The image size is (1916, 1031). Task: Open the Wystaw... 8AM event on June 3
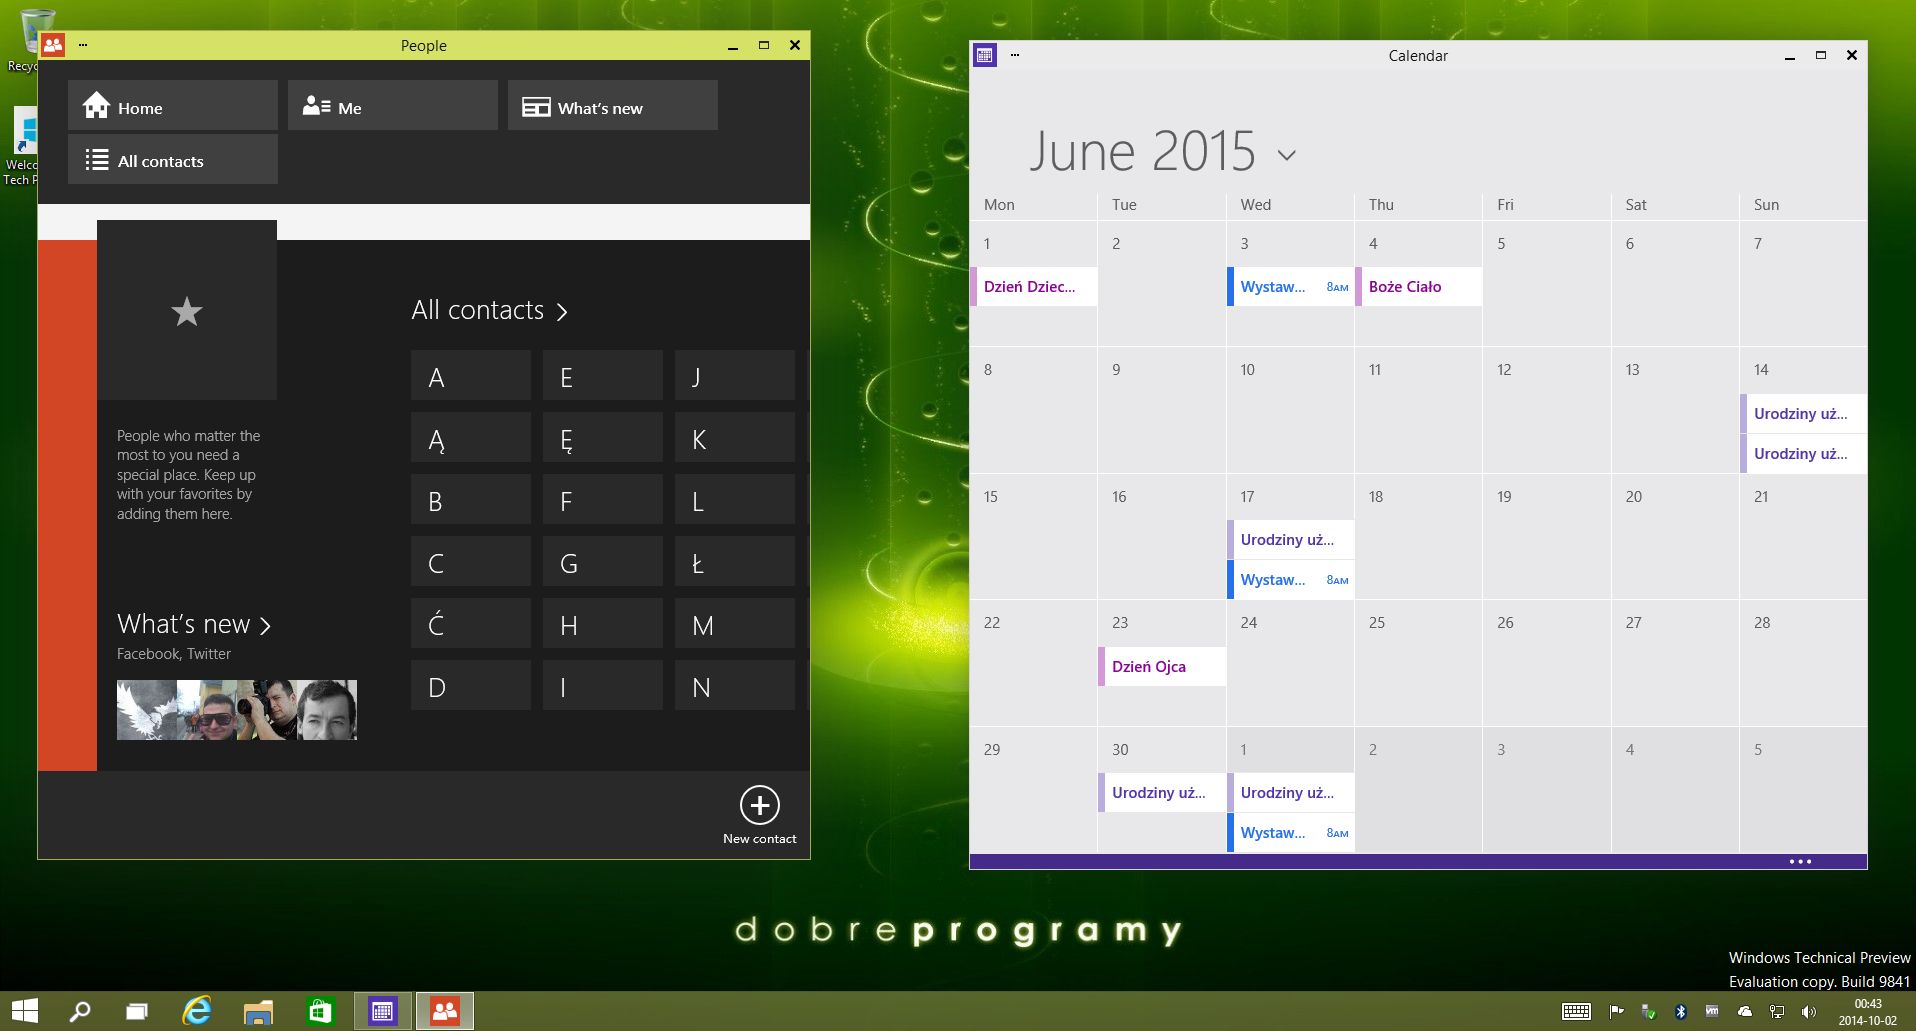1291,286
